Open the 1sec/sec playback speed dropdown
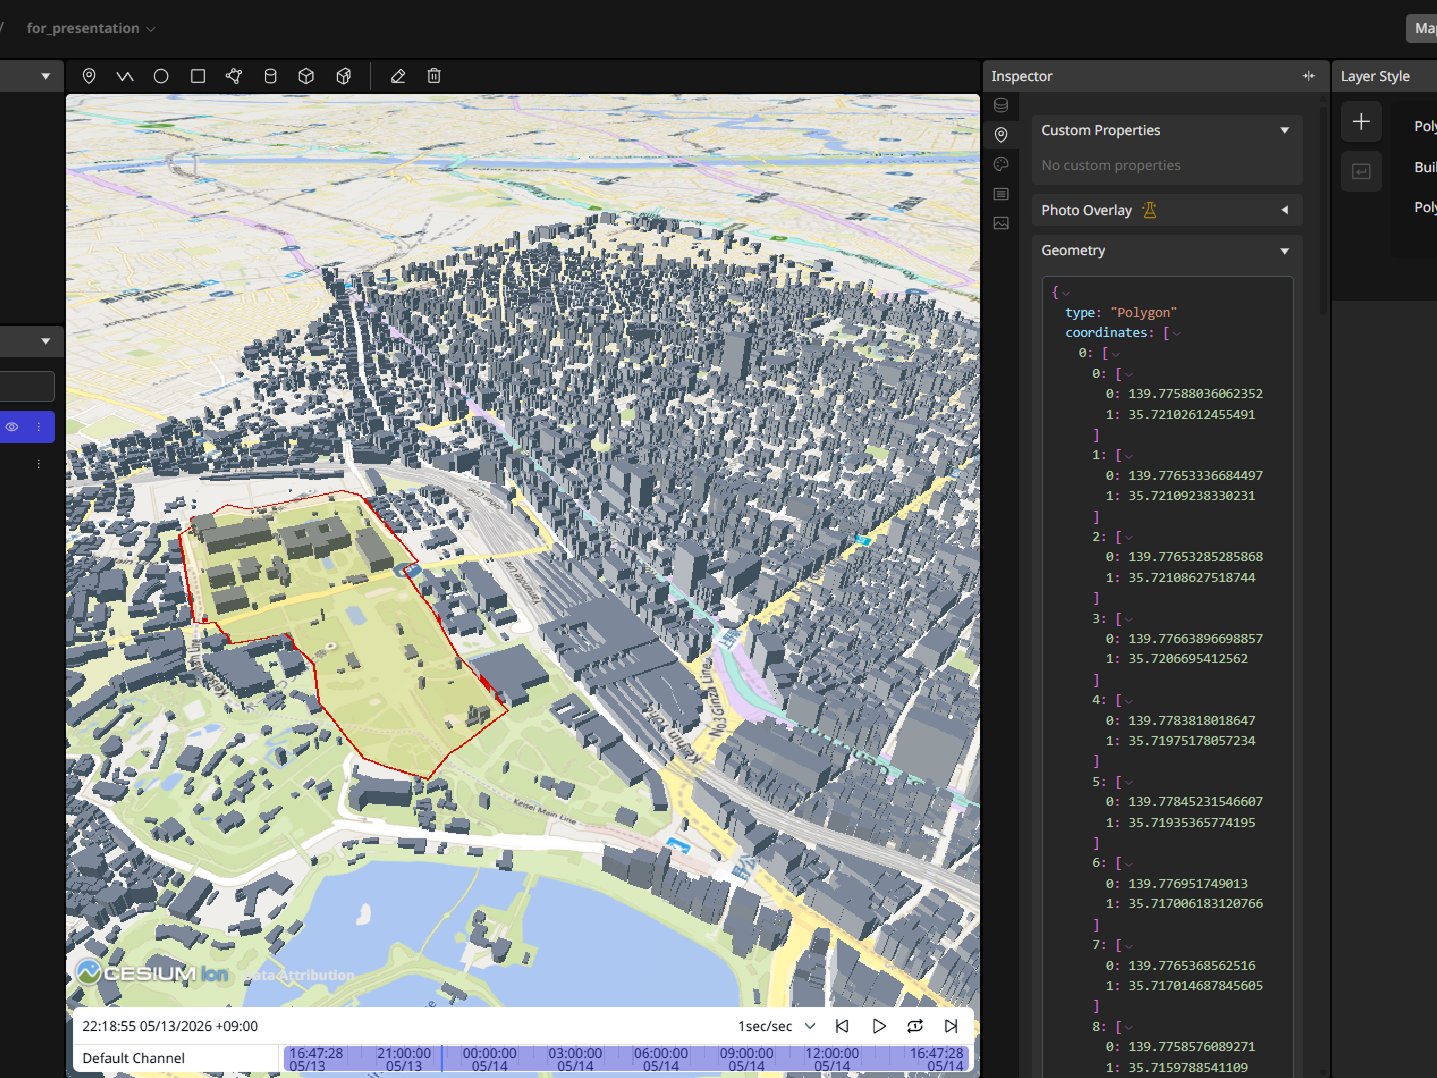Viewport: 1437px width, 1078px height. click(777, 1026)
